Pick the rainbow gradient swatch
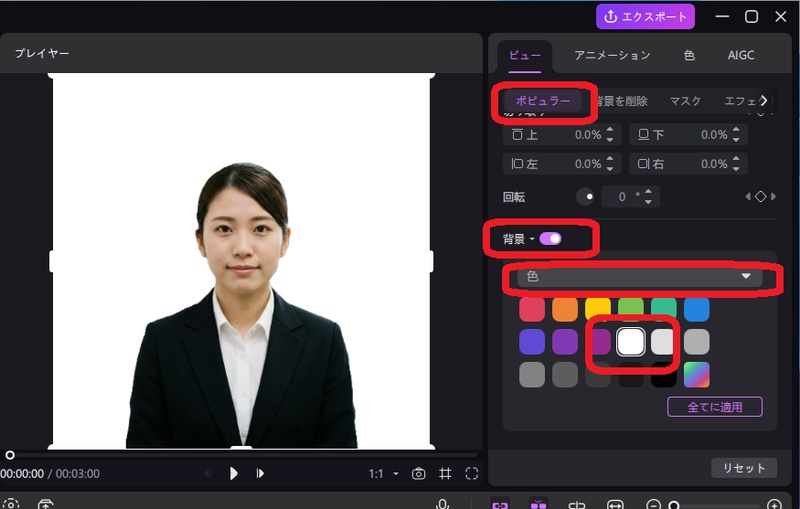 tap(696, 374)
